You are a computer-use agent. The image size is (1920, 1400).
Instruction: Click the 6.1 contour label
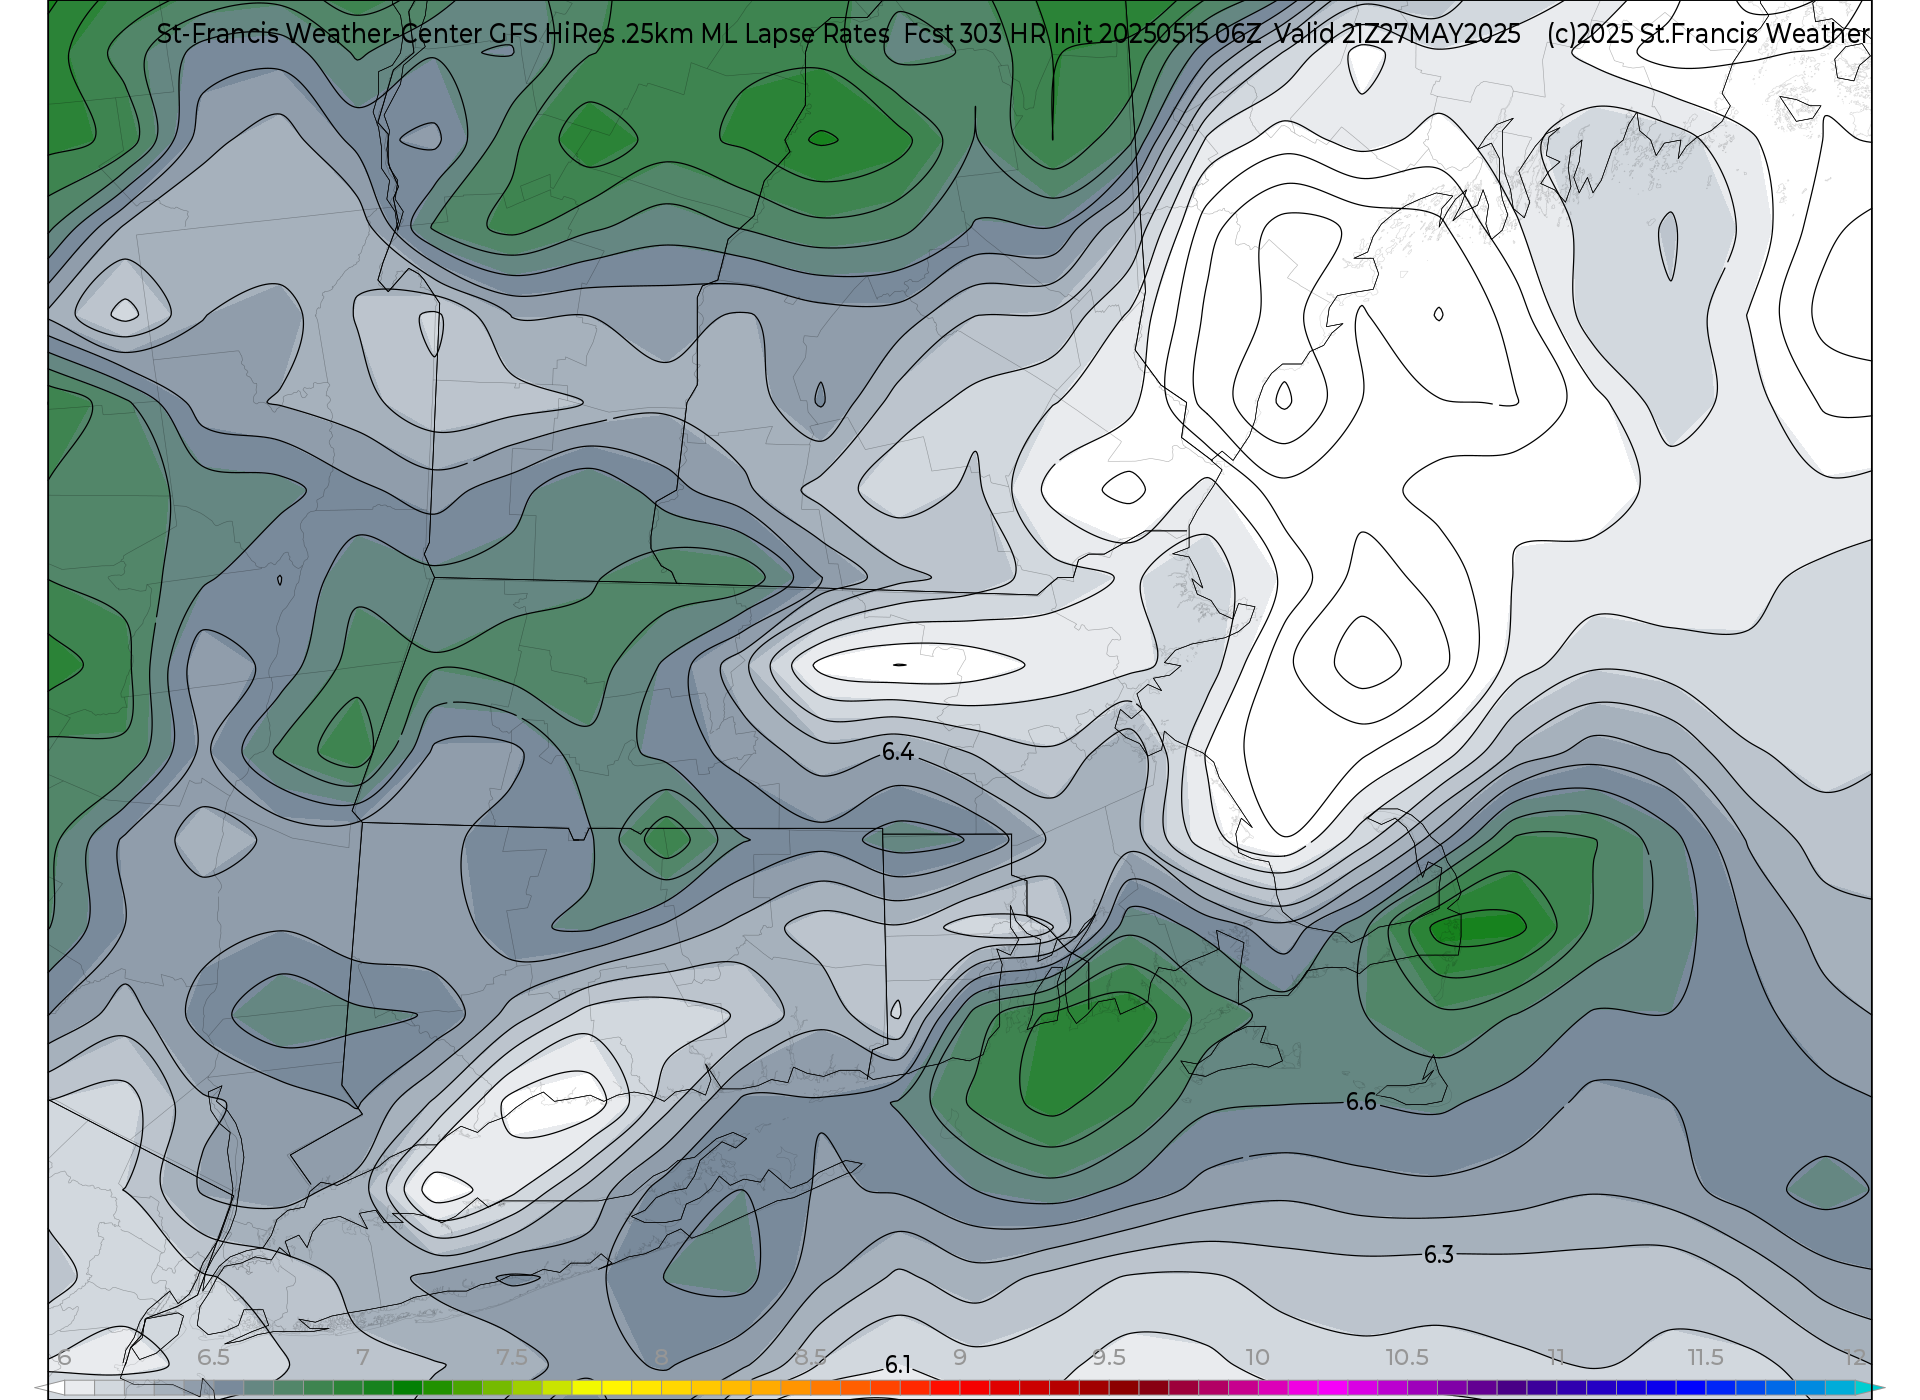897,1365
